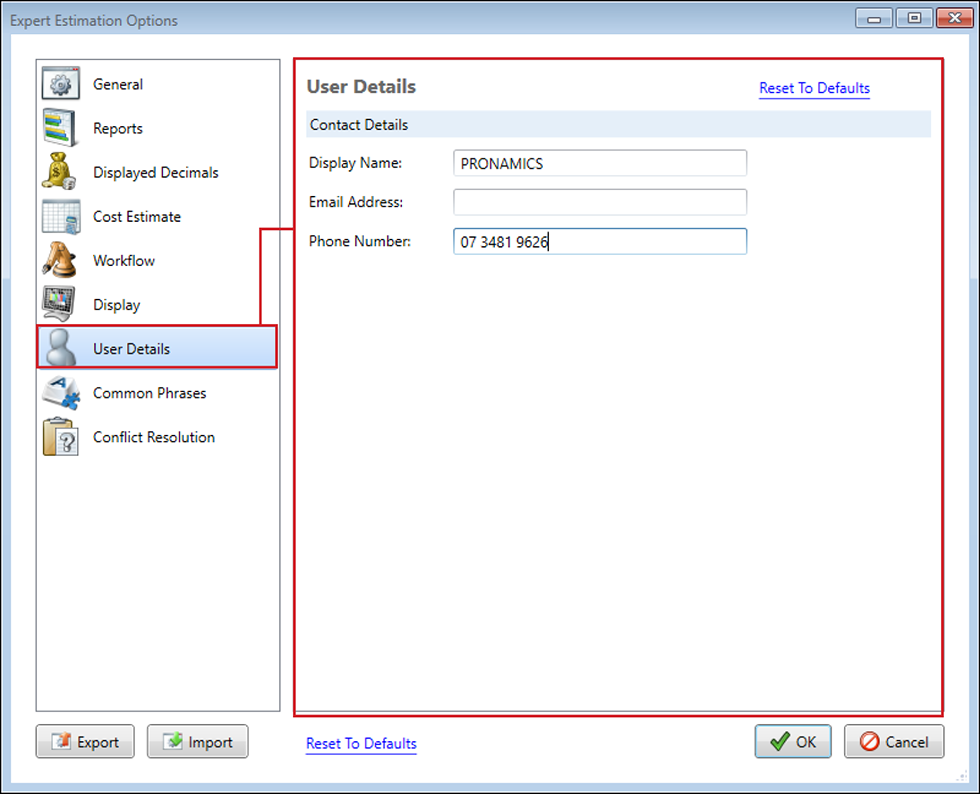The image size is (980, 794).
Task: Click the bottom Reset To Defaults link
Action: click(361, 744)
